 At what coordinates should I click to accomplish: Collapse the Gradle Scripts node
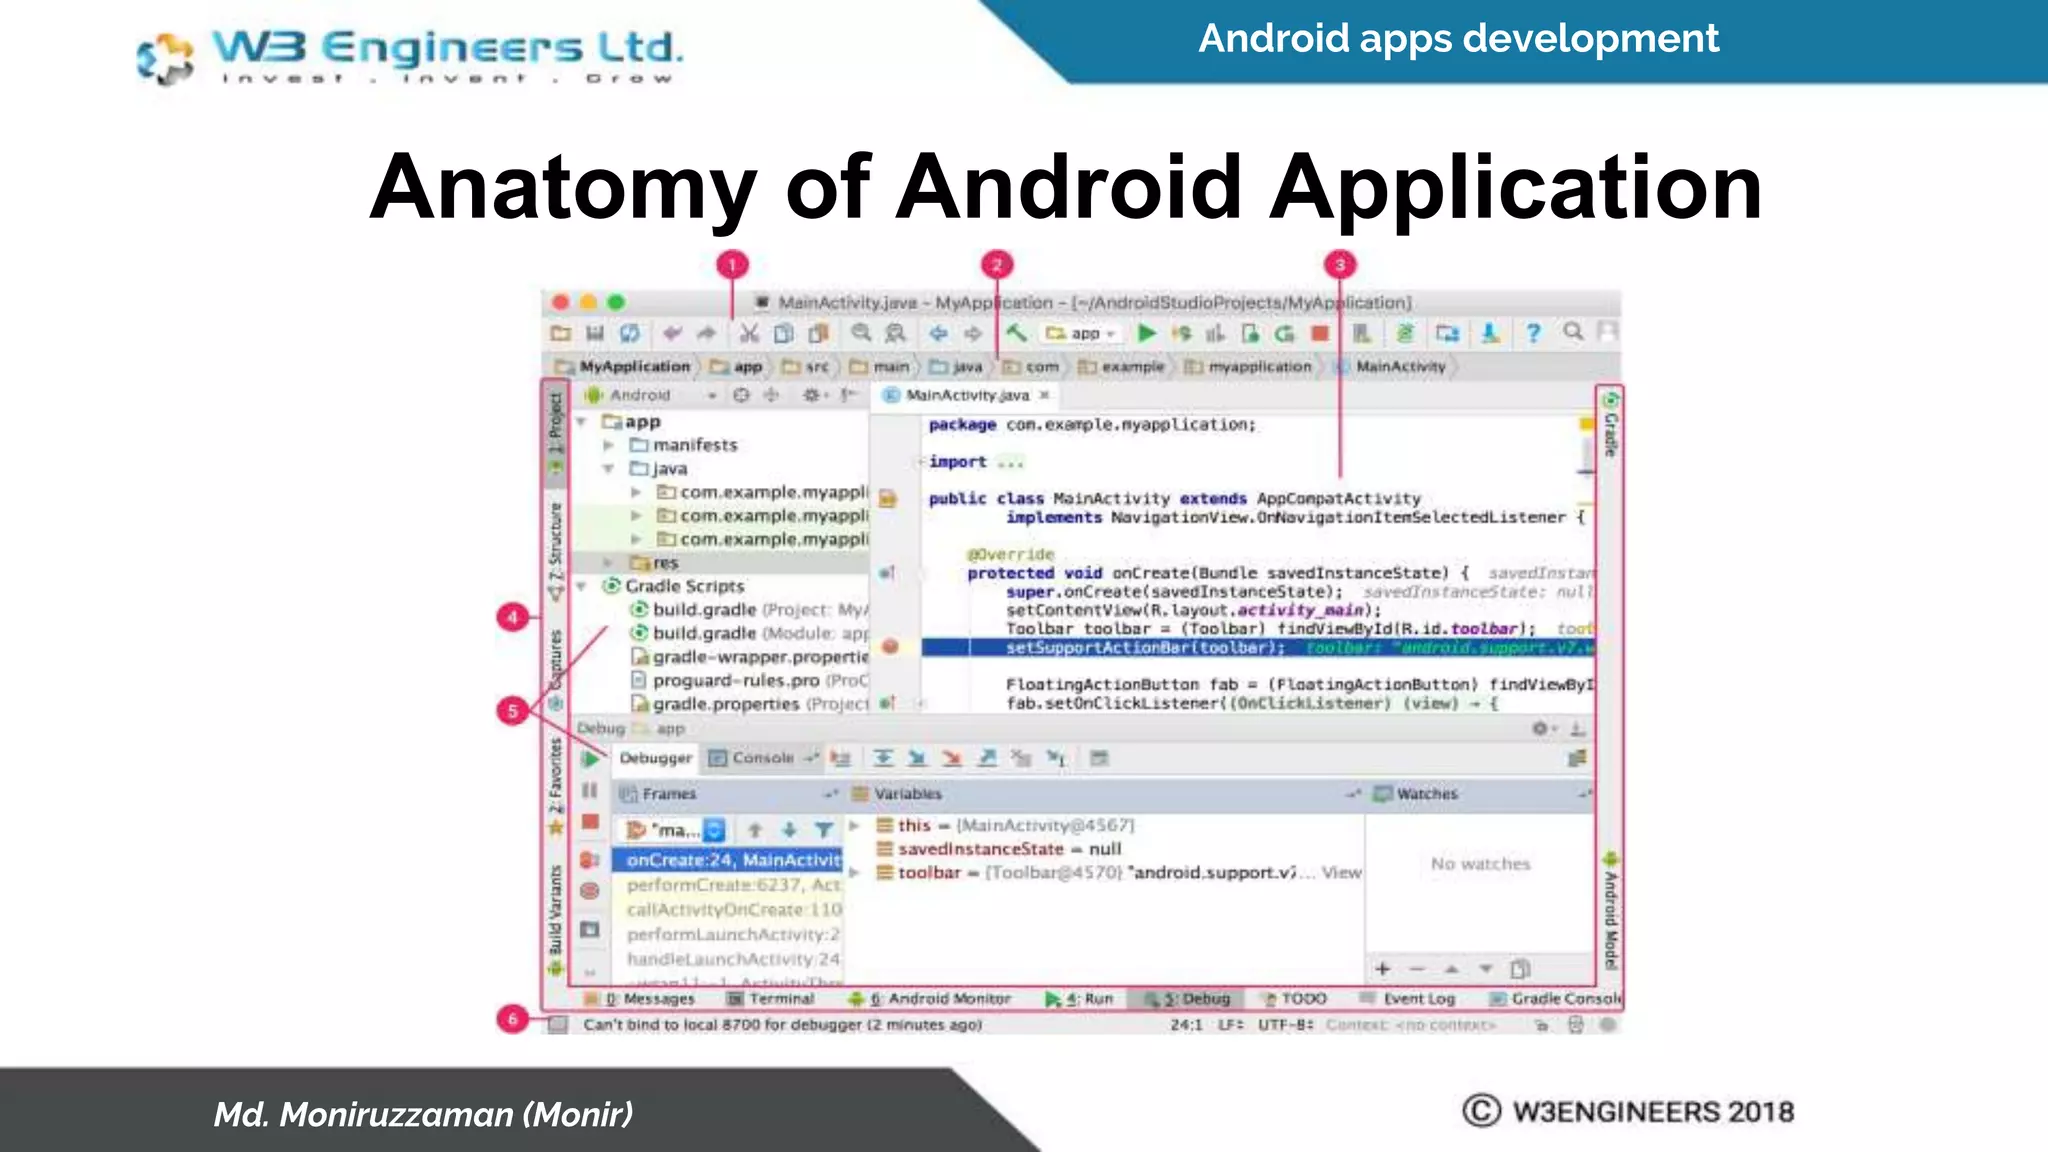[x=582, y=586]
